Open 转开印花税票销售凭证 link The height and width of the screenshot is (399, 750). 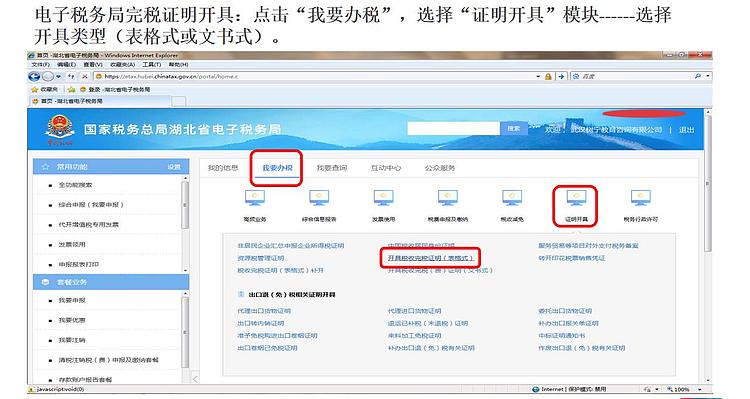572,258
